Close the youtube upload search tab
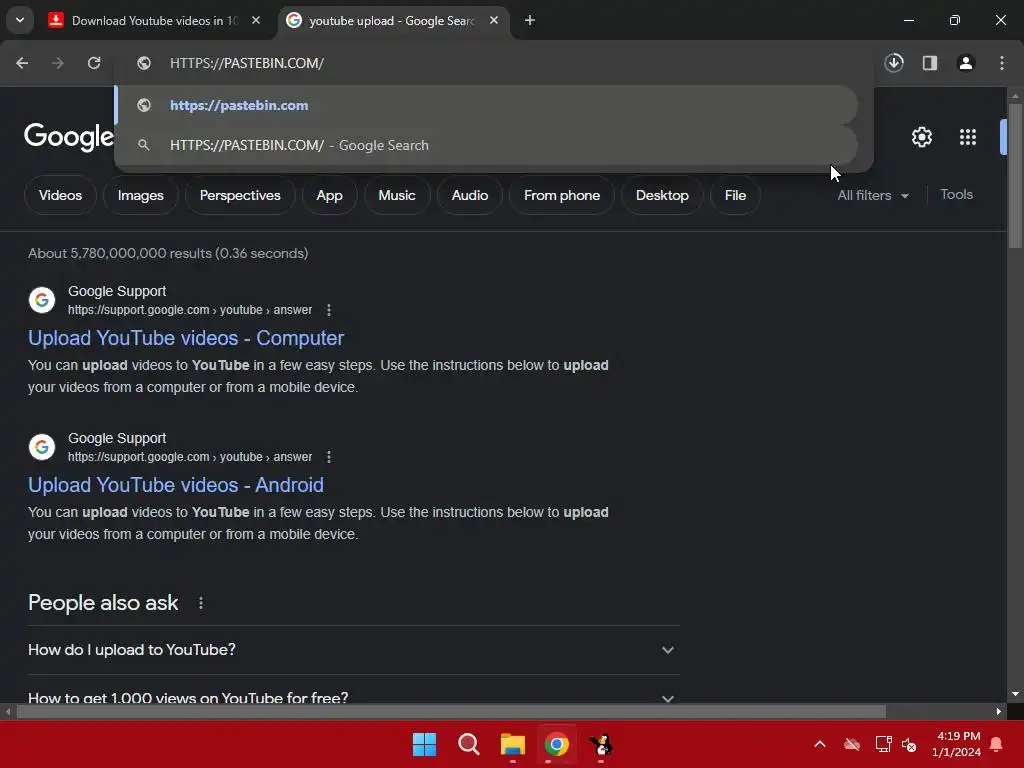Viewport: 1024px width, 768px height. click(494, 21)
